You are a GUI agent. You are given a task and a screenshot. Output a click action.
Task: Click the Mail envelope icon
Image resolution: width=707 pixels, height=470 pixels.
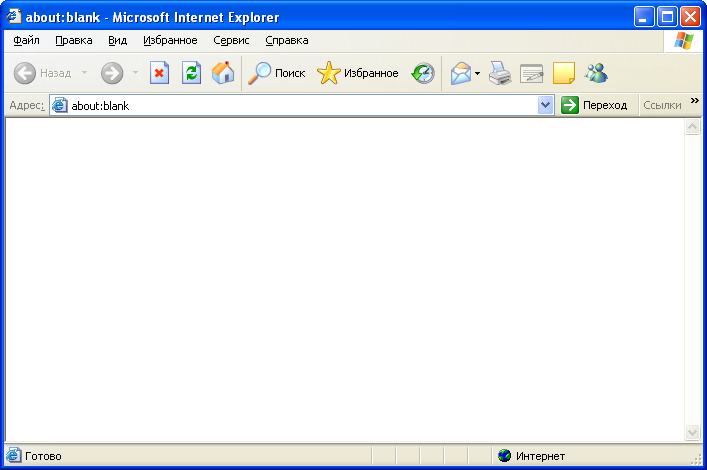[461, 73]
